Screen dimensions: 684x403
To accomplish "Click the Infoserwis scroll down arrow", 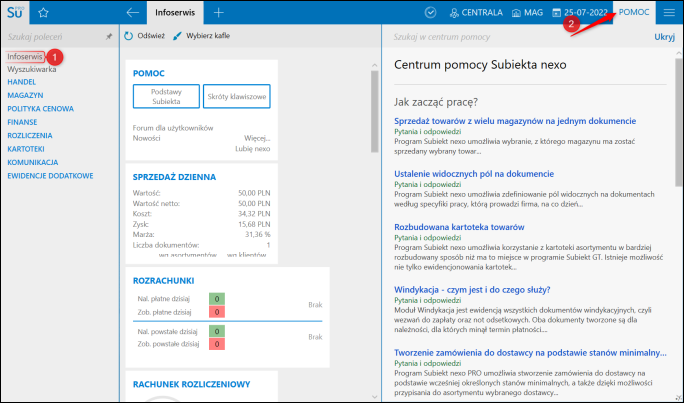I will [x=374, y=396].
